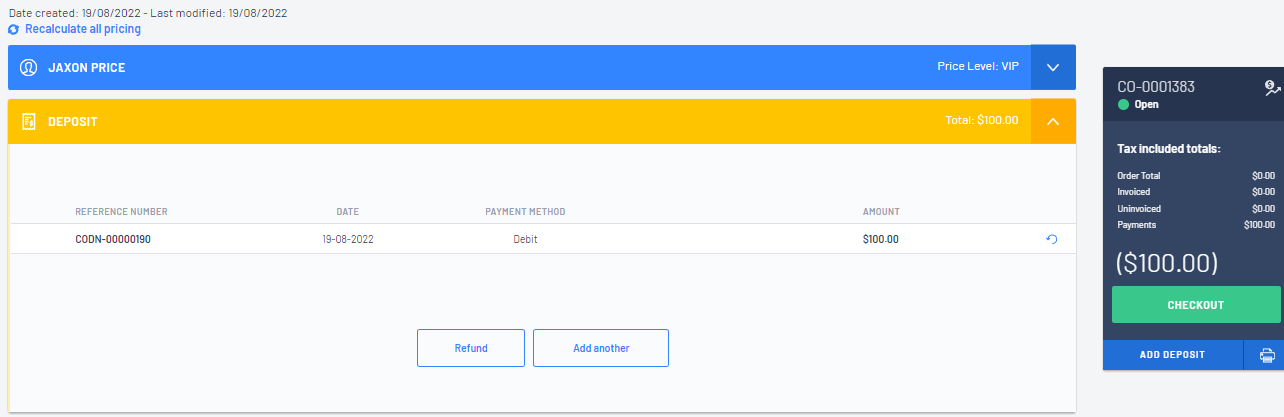The width and height of the screenshot is (1284, 417).
Task: Print the order with the printer icon
Action: coord(1267,355)
